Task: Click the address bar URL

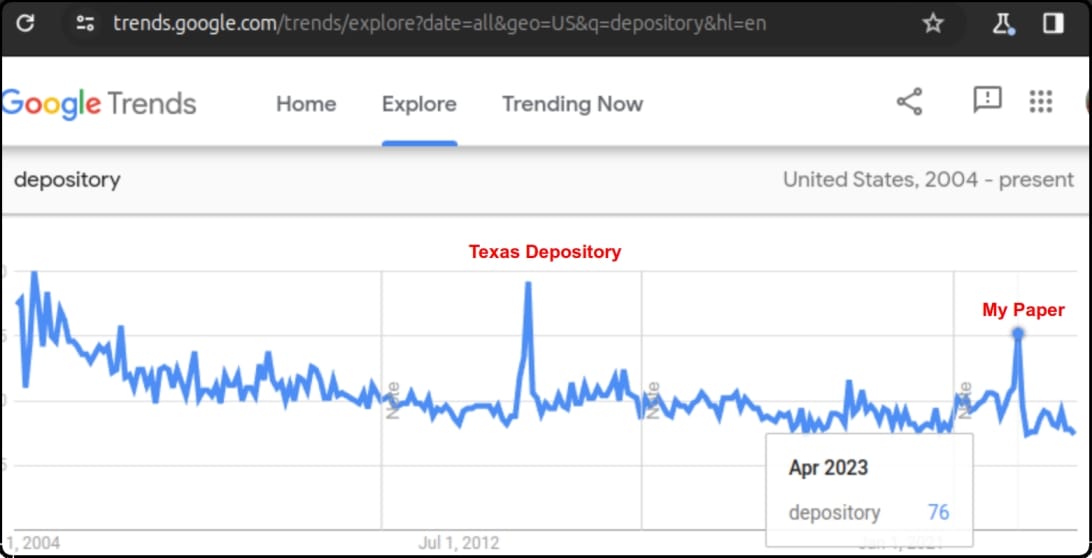Action: coord(440,23)
